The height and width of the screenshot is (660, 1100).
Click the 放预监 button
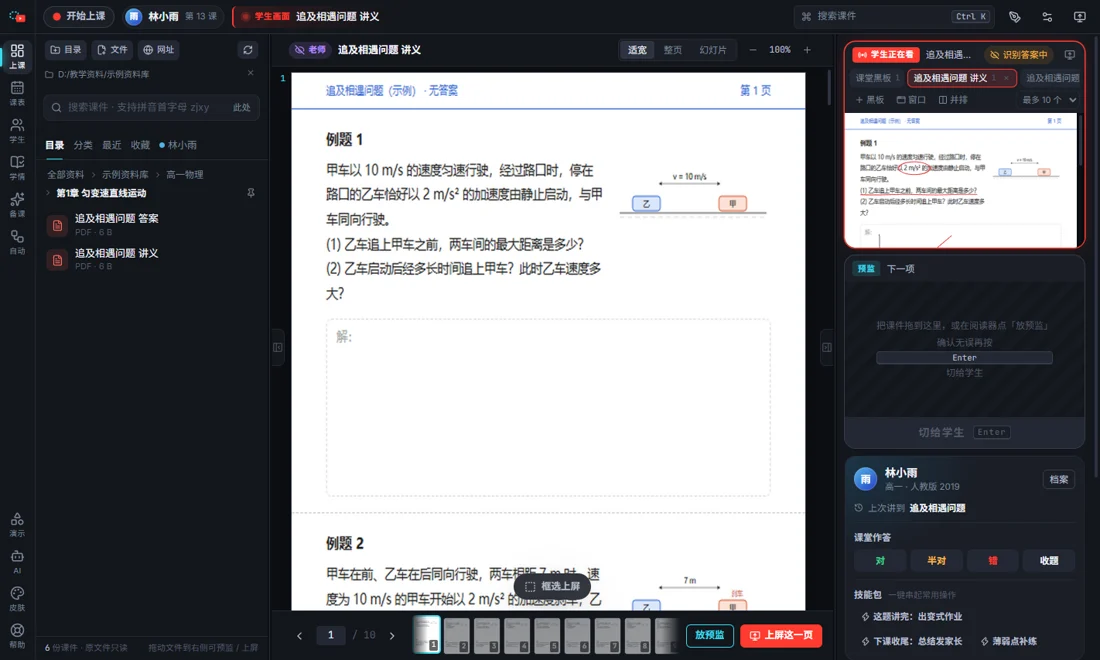click(709, 635)
